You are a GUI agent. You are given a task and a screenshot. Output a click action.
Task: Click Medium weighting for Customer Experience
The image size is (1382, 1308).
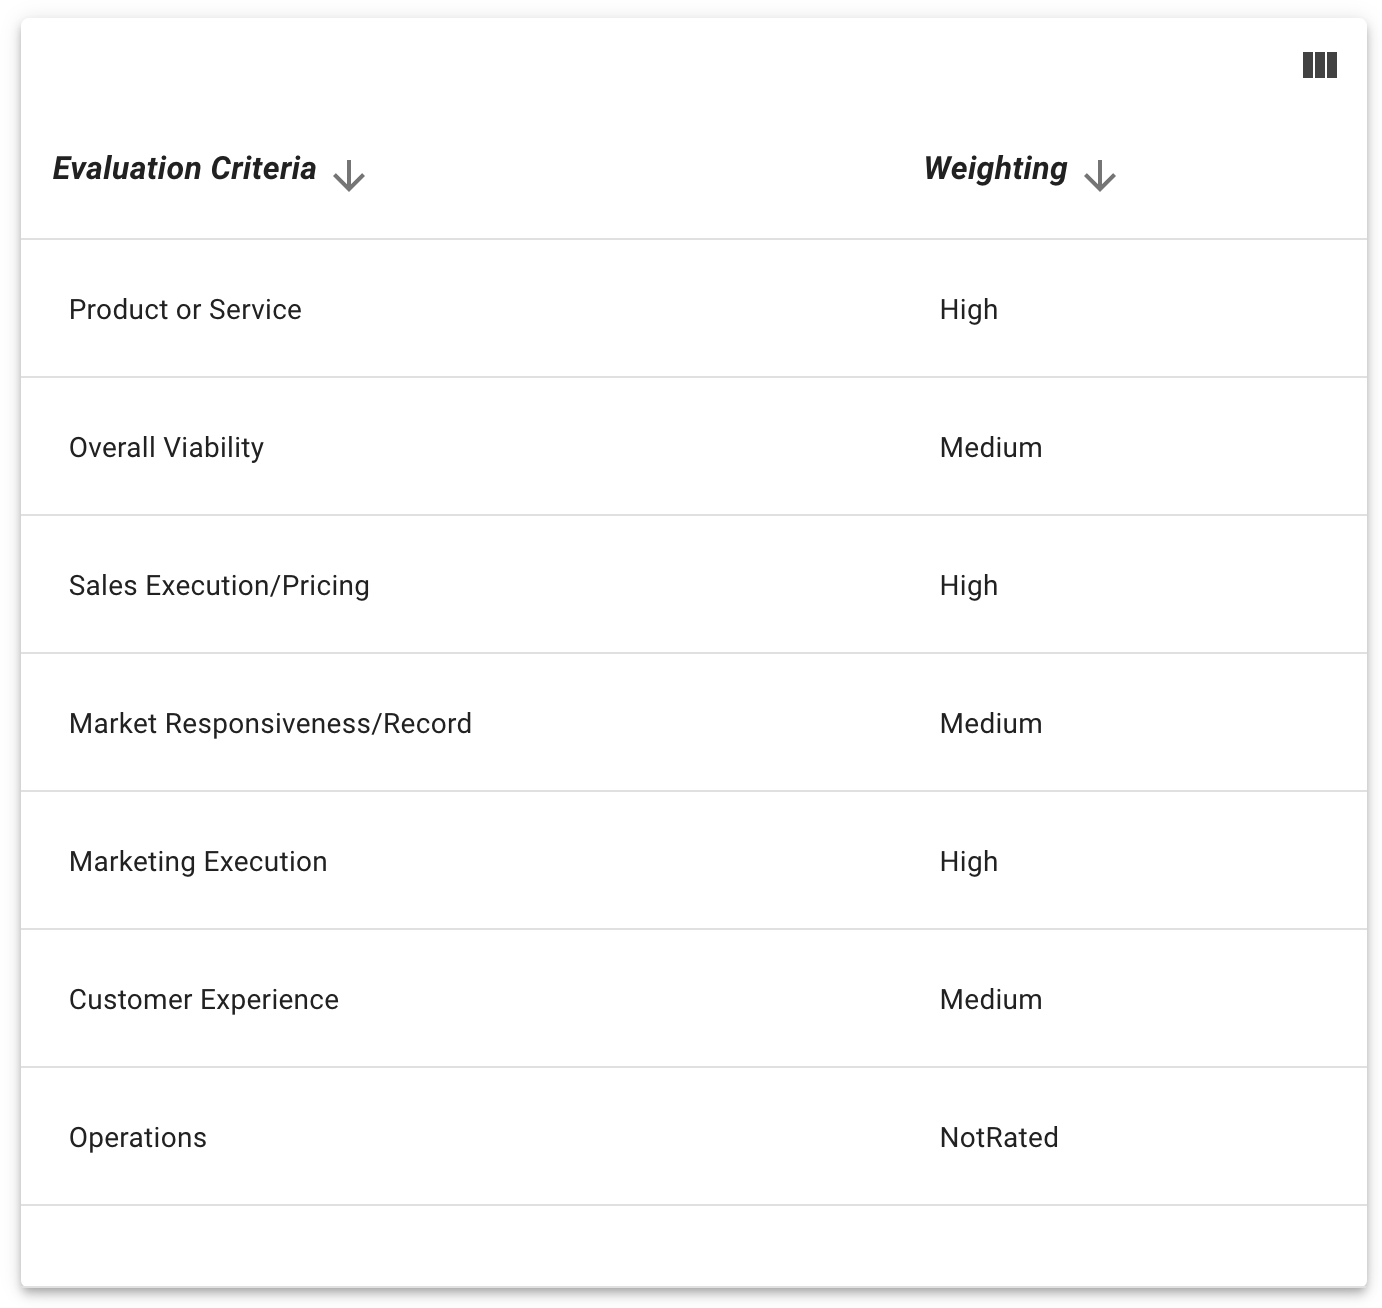(x=990, y=1000)
